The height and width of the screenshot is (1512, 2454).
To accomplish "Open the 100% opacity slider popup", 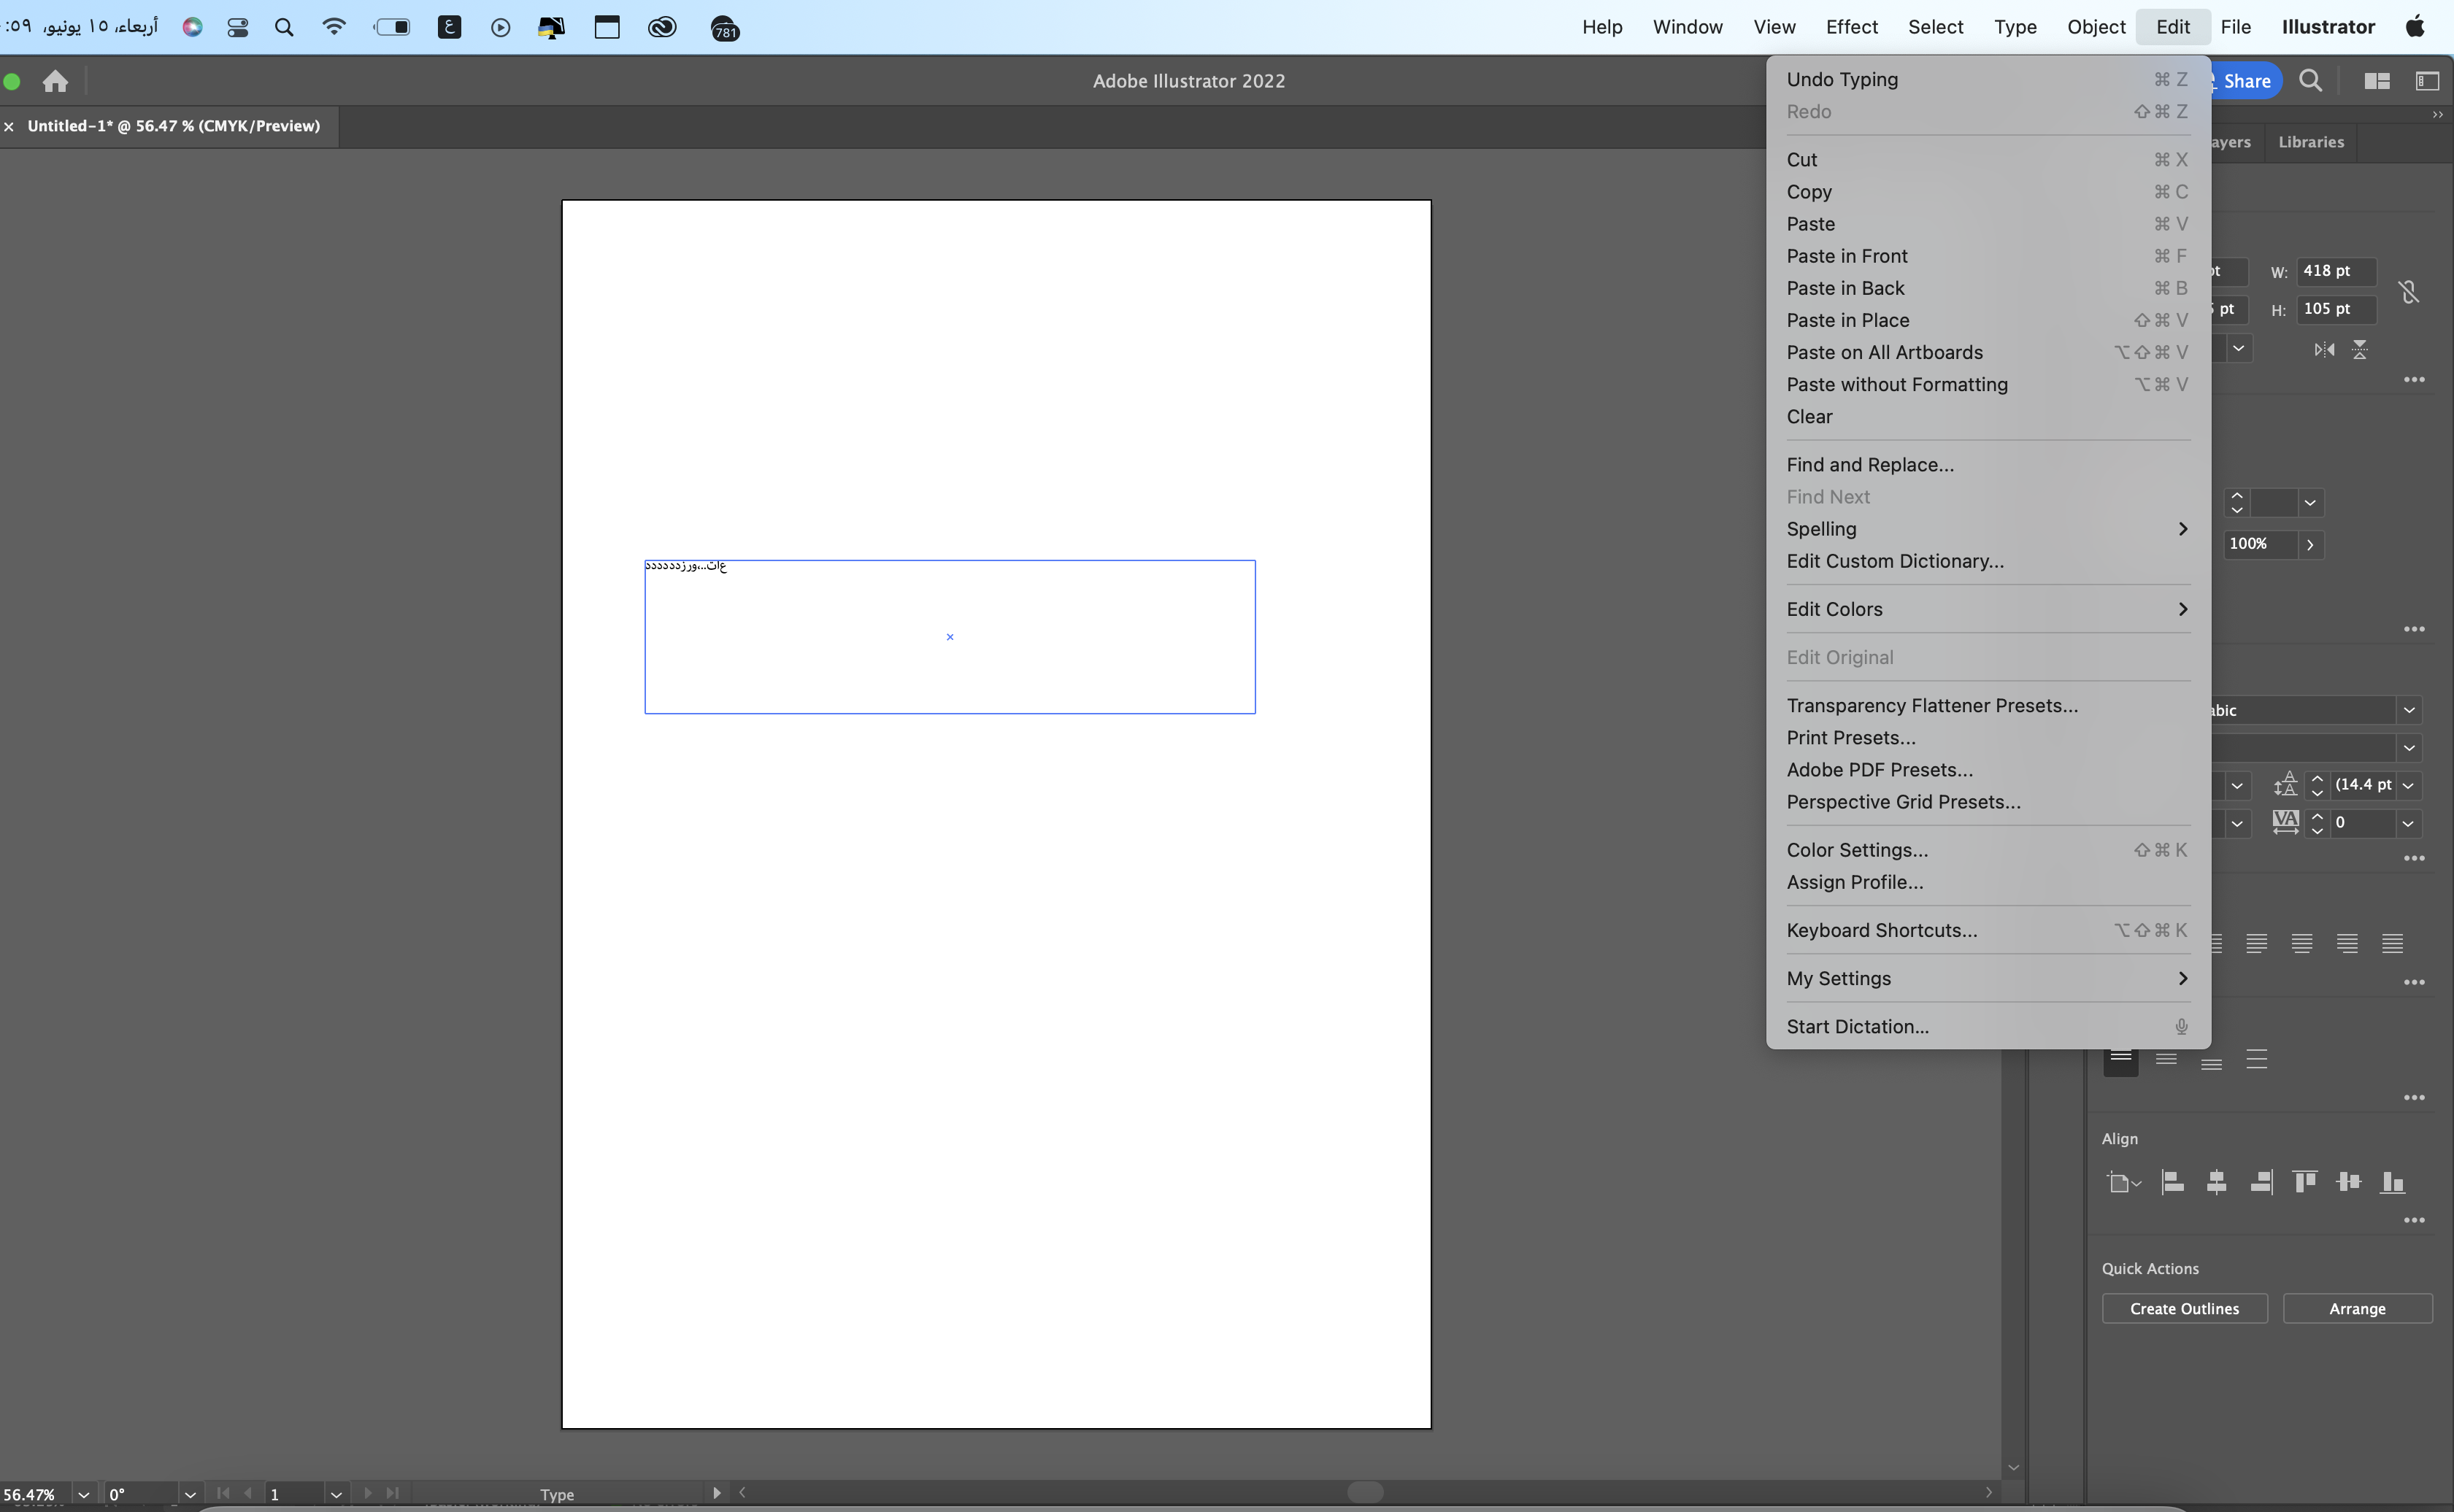I will pos(2311,545).
